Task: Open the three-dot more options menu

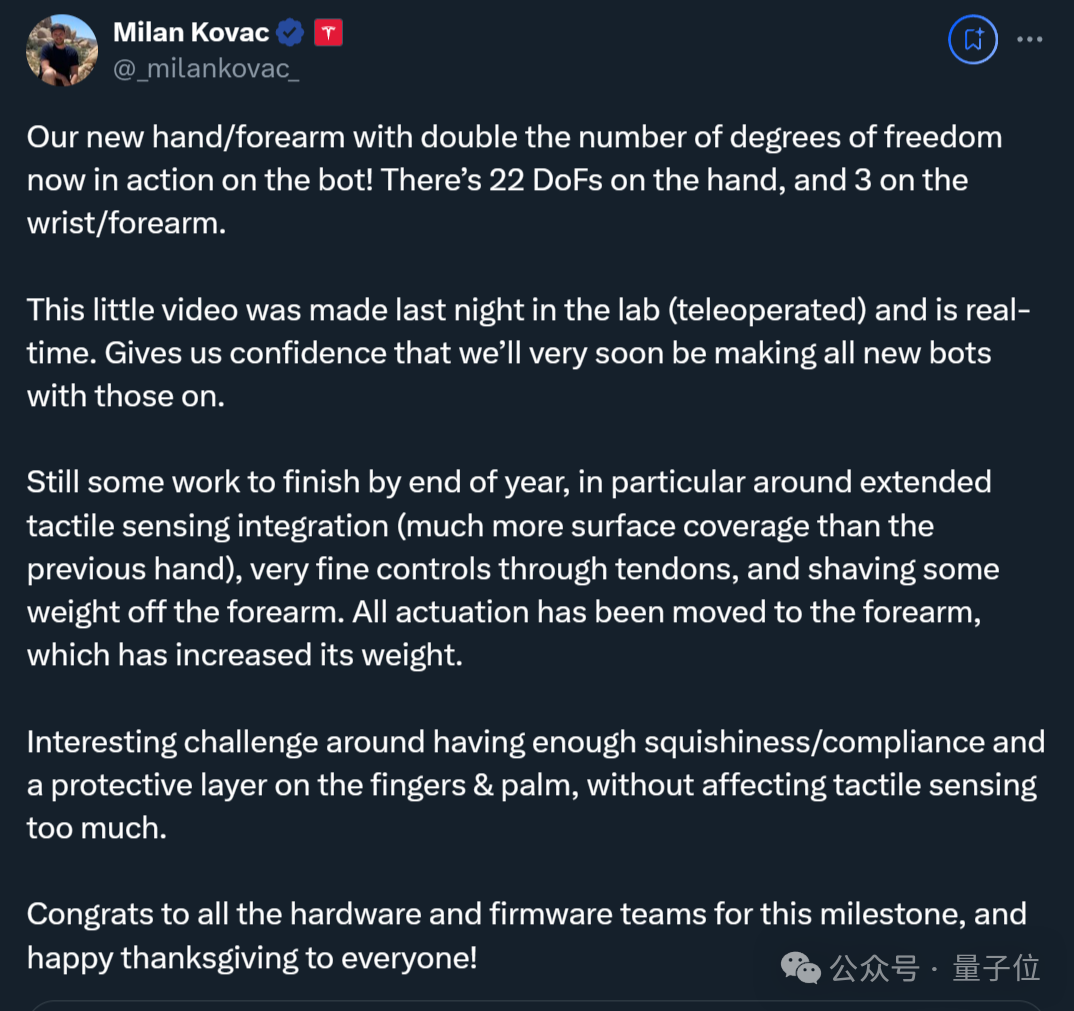Action: 1029,40
